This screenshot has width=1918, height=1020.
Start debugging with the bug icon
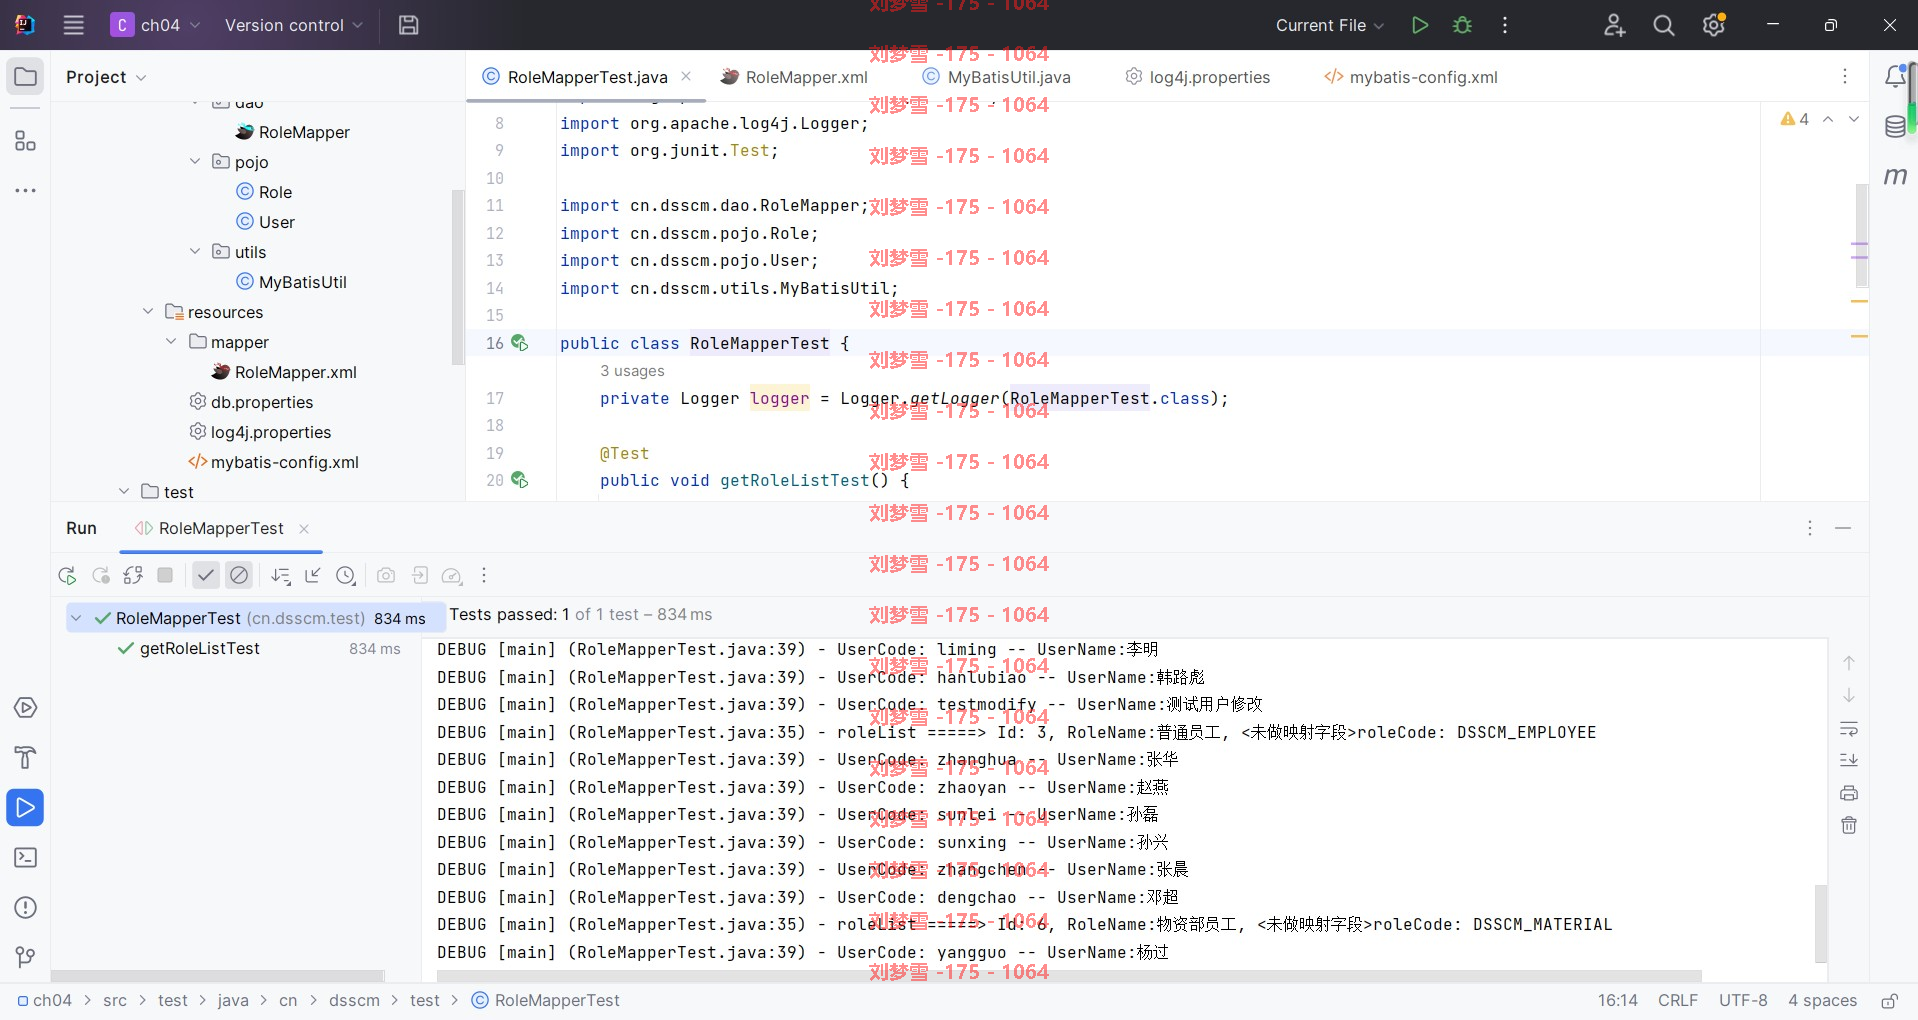point(1462,25)
